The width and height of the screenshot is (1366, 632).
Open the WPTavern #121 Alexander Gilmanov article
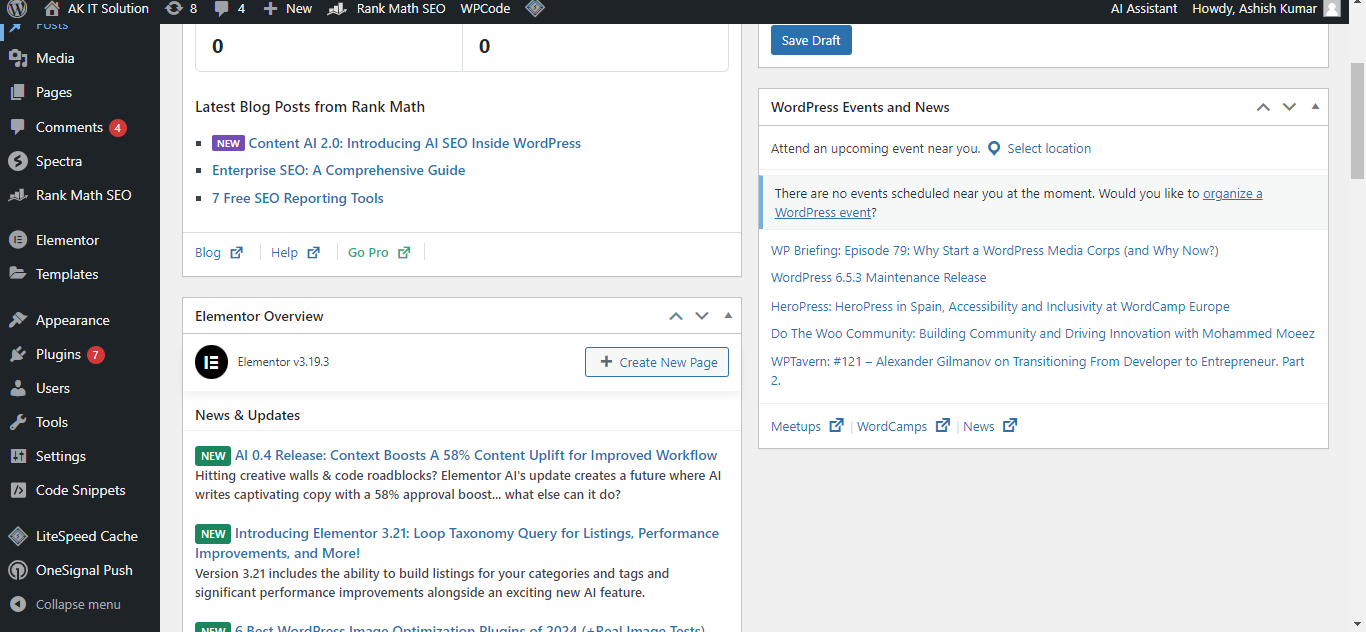[1037, 371]
